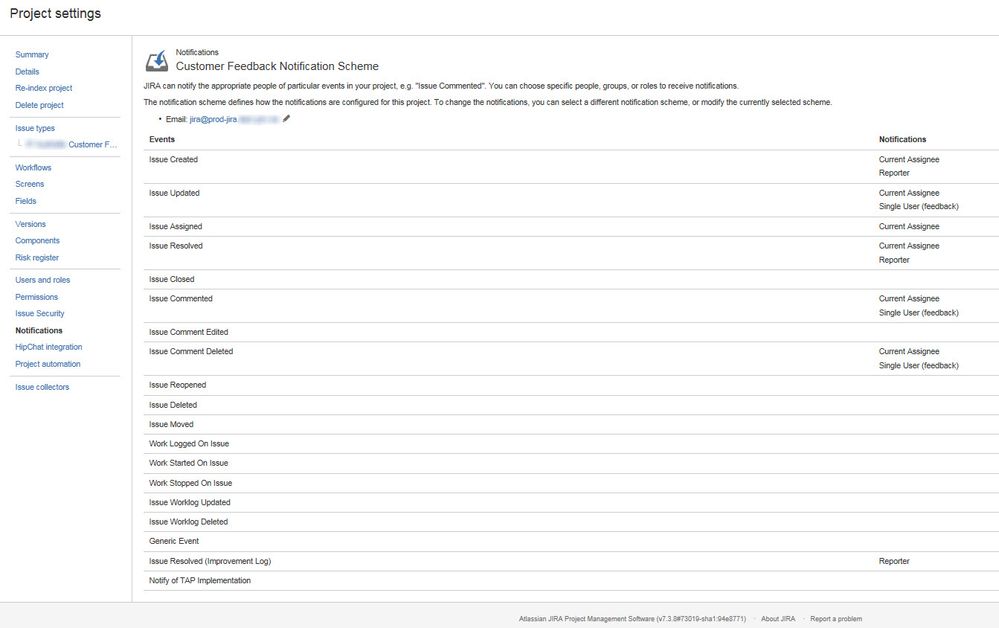
Task: Click Notify of TAP Implementation event
Action: [x=199, y=580]
